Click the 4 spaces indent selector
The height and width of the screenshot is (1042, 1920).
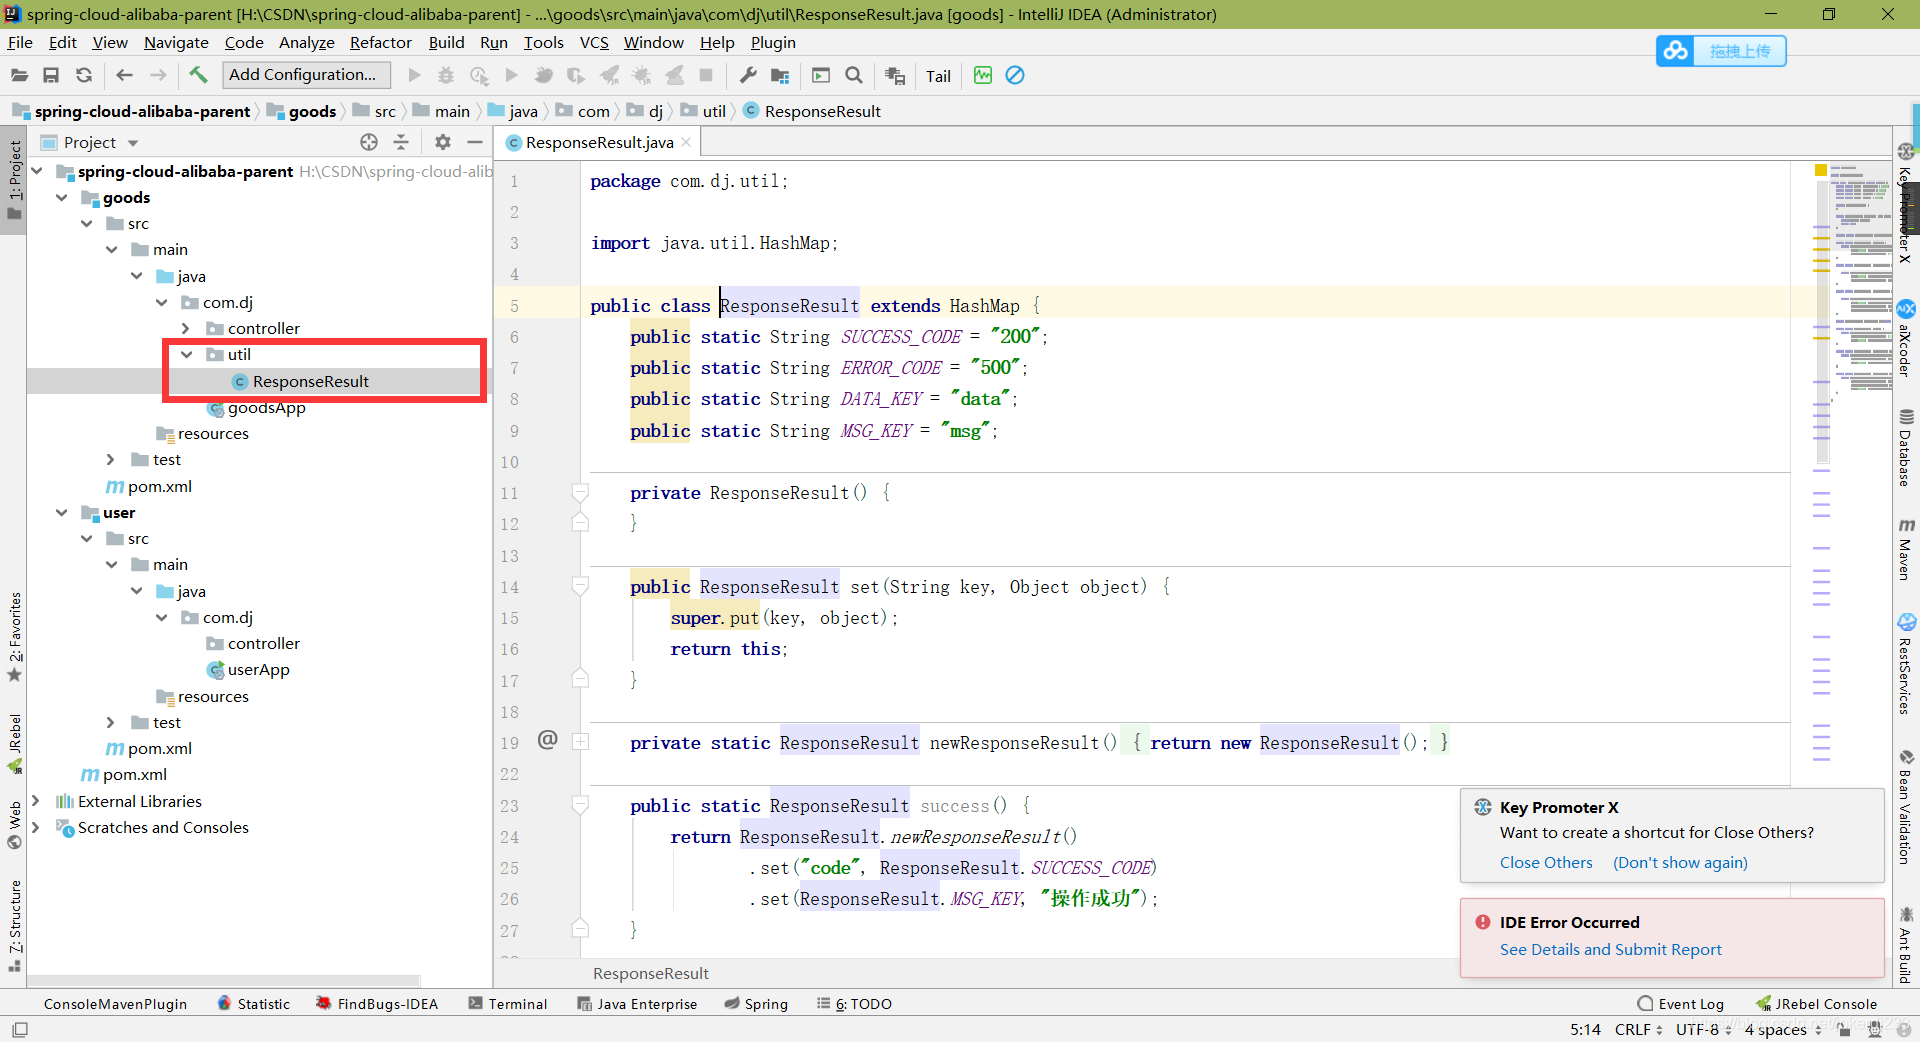tap(1783, 1029)
